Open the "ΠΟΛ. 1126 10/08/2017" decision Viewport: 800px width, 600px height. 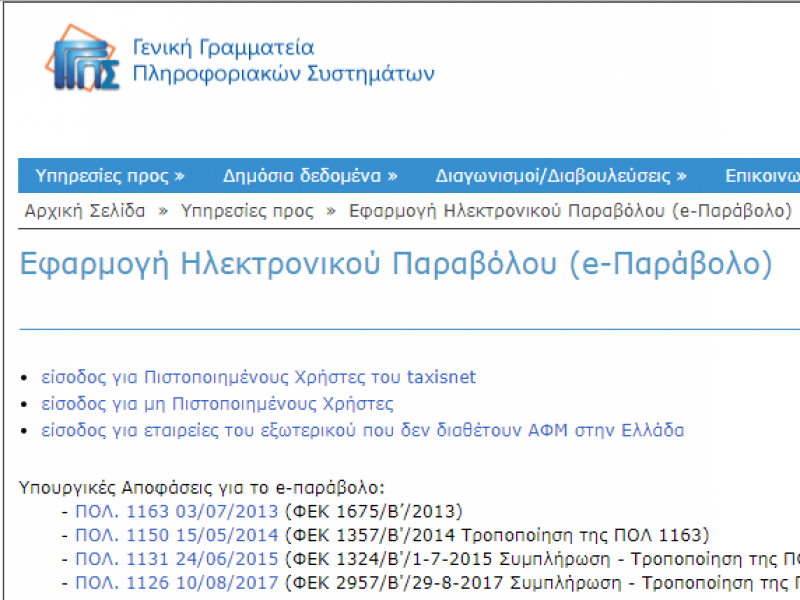(x=176, y=582)
